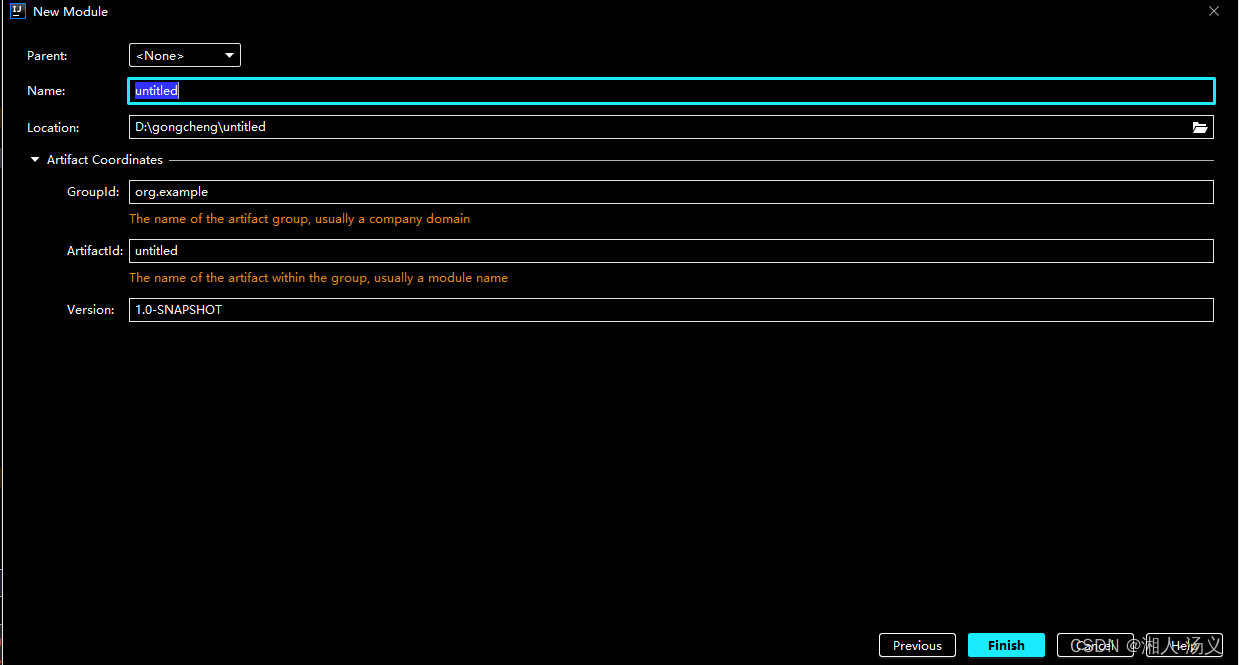Image resolution: width=1239 pixels, height=665 pixels.
Task: Click the Location label
Action: pos(53,128)
